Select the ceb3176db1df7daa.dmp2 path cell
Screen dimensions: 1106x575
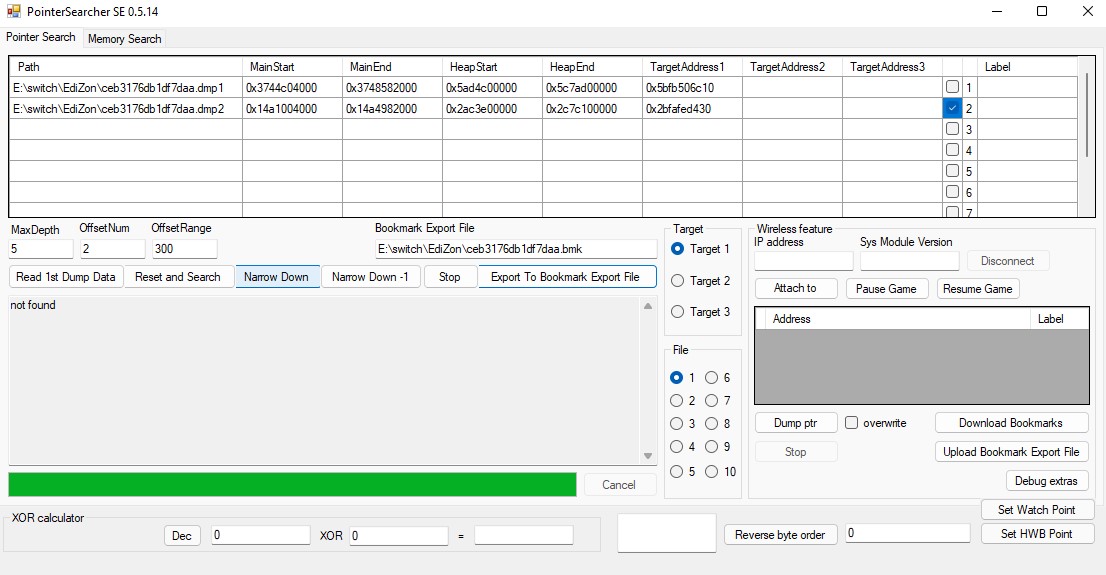click(126, 109)
